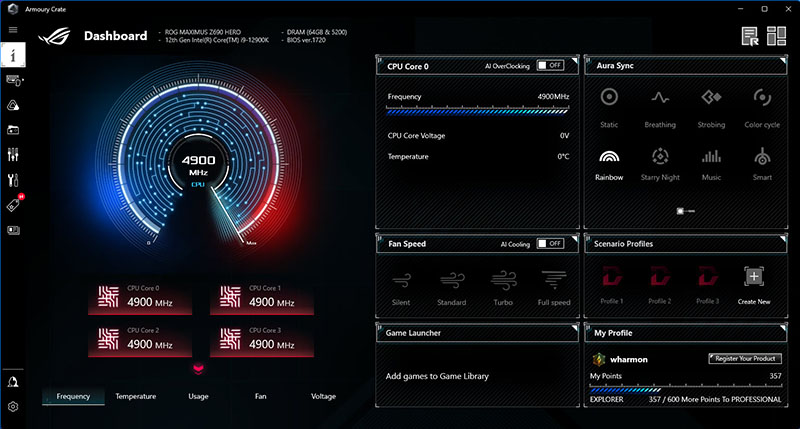Image resolution: width=800 pixels, height=429 pixels.
Task: Select the Color cycle lighting effect
Action: (x=762, y=108)
